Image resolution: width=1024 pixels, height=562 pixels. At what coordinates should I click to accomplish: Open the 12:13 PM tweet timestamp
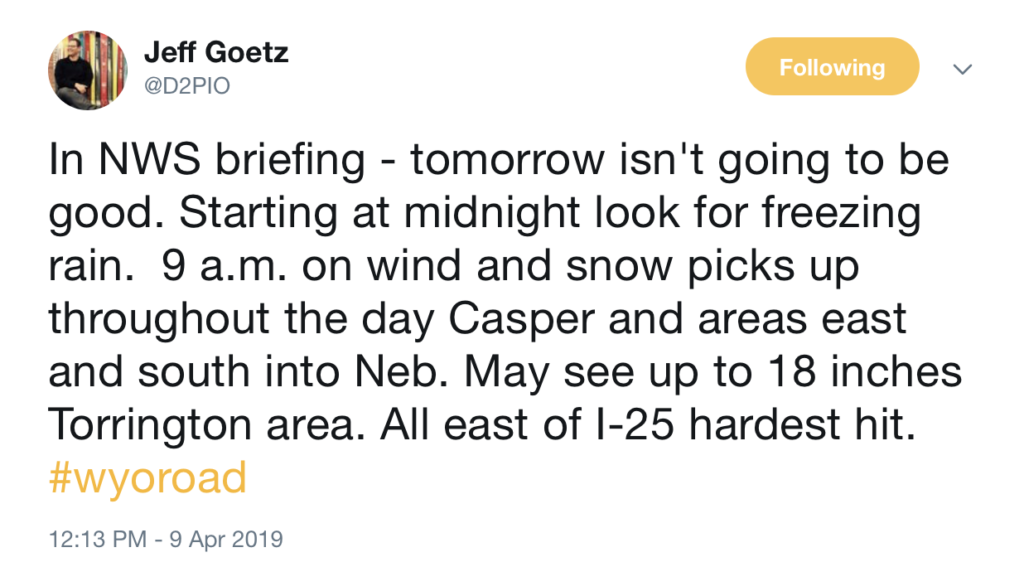pyautogui.click(x=98, y=539)
